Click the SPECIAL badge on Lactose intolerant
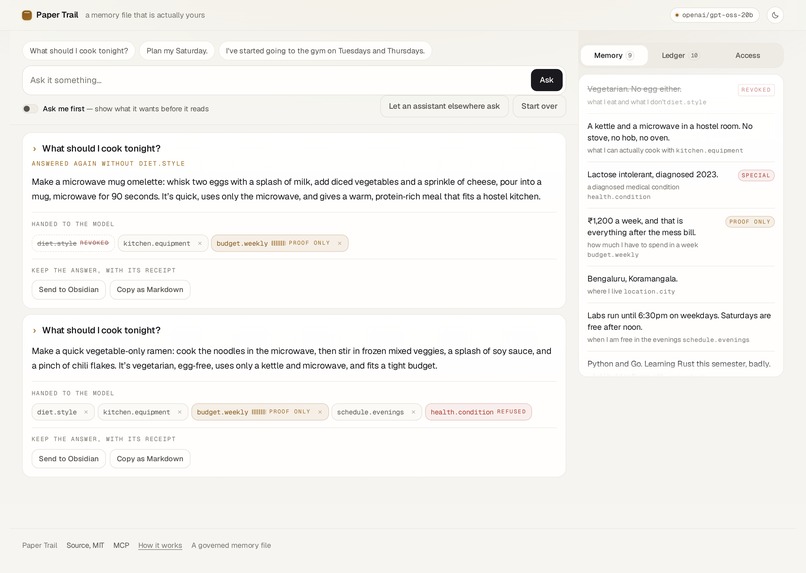The height and width of the screenshot is (573, 806). pos(756,175)
